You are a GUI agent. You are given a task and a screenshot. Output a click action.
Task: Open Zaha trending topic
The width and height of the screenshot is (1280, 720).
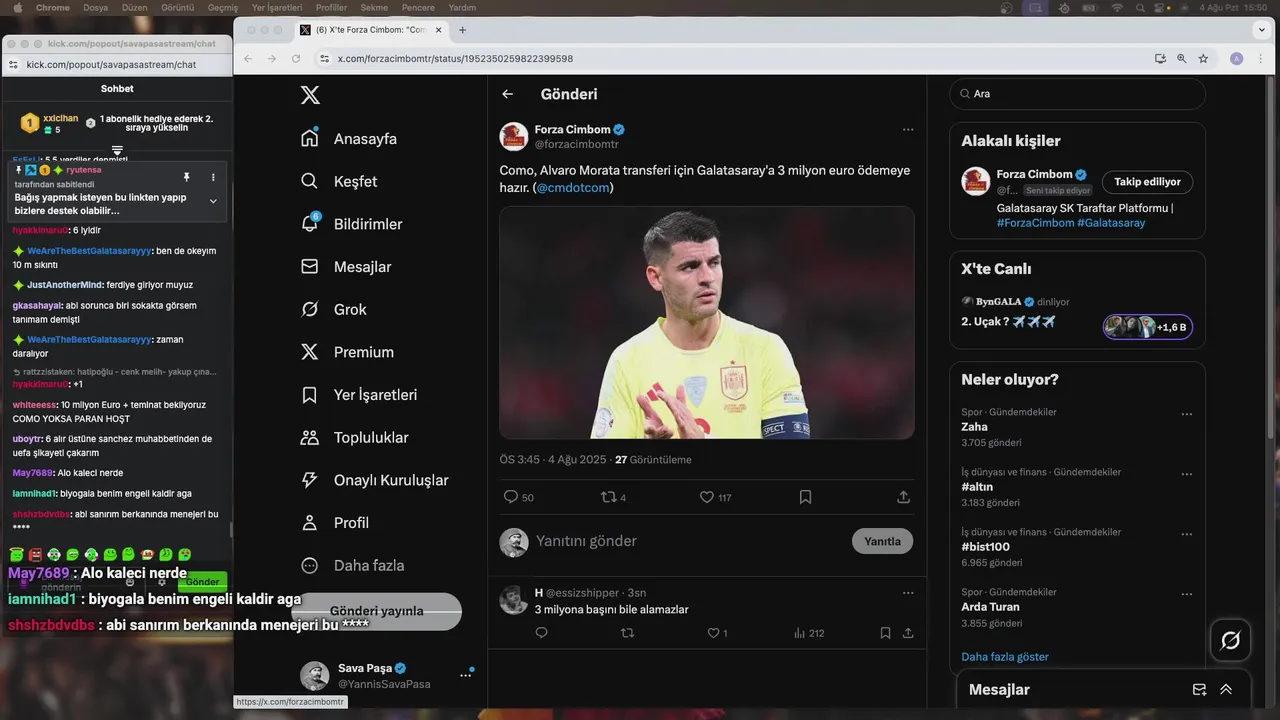tap(975, 427)
